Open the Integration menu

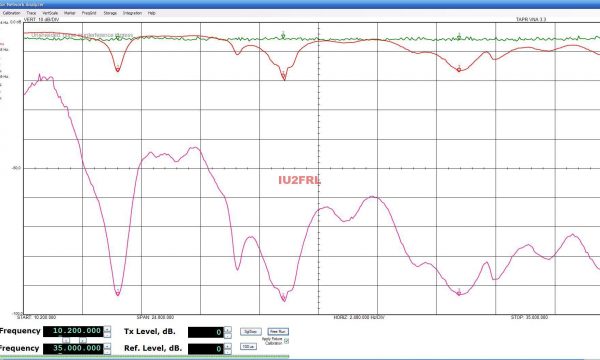[132, 13]
